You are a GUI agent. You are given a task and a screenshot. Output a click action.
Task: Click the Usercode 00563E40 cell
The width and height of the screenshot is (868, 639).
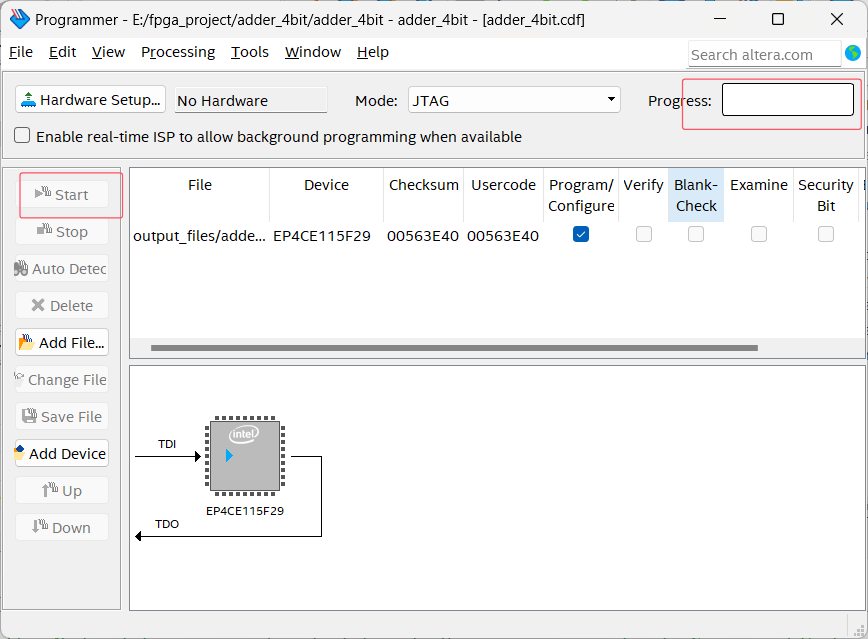pos(503,236)
